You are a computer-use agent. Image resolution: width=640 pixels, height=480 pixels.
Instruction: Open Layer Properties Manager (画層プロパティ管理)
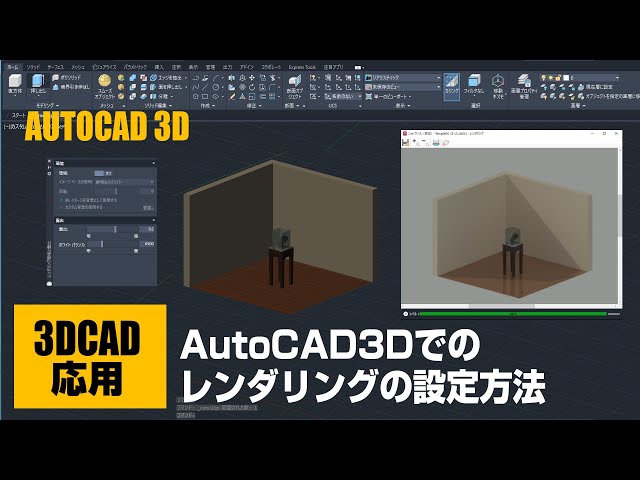coord(524,86)
